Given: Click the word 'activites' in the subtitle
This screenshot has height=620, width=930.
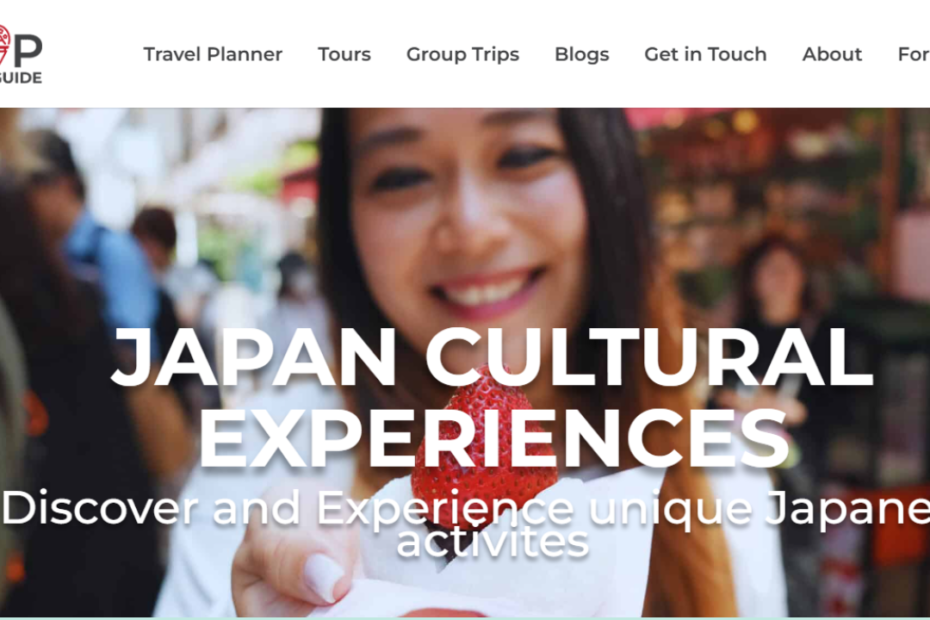Looking at the screenshot, I should pos(492,541).
